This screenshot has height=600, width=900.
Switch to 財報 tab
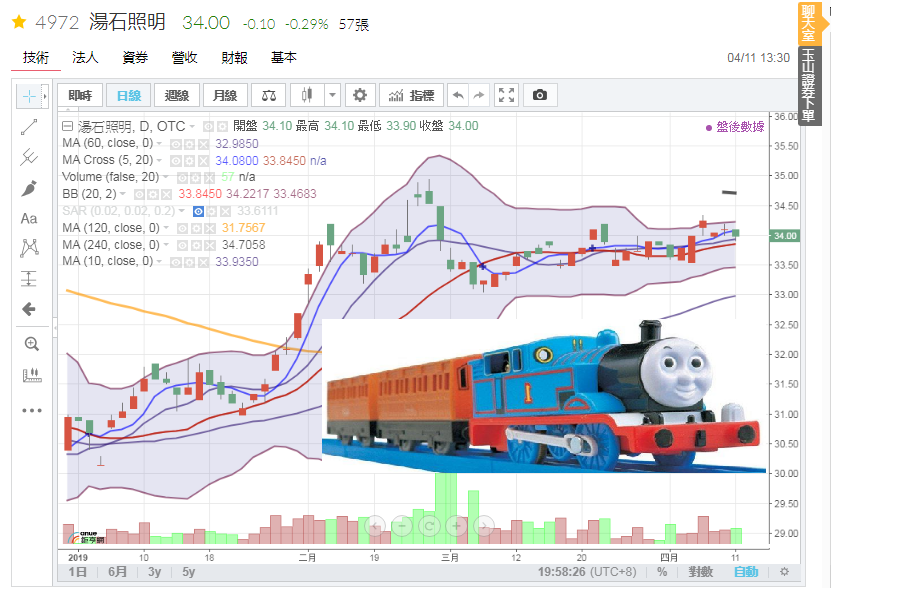tap(234, 57)
